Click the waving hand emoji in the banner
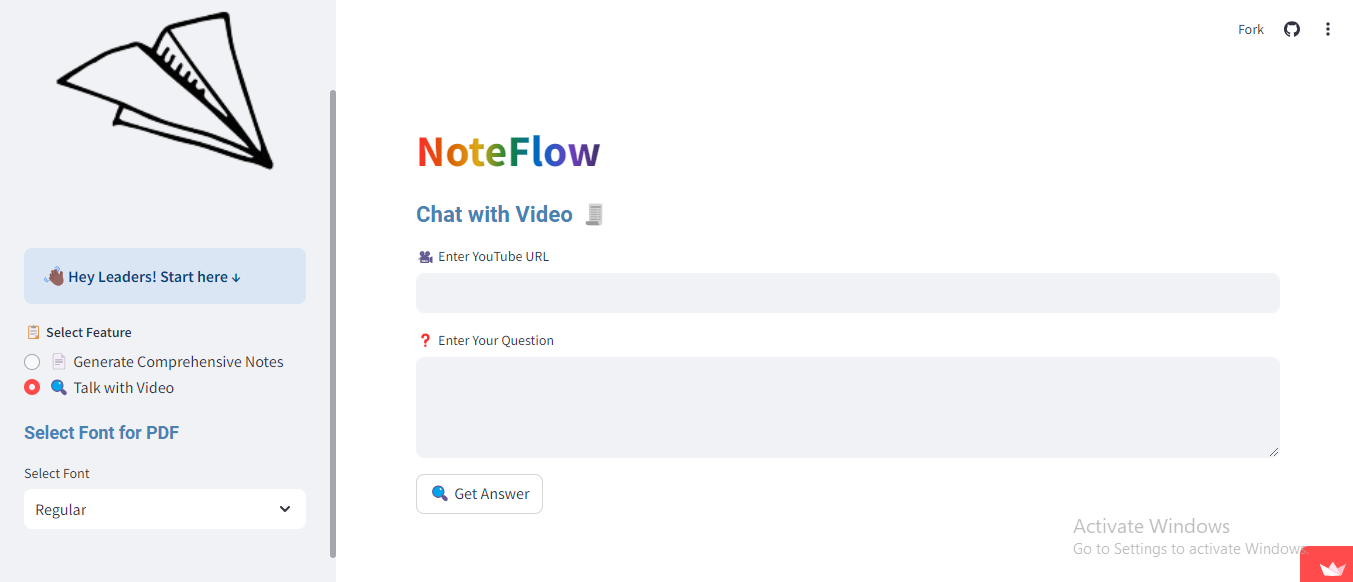This screenshot has width=1353, height=582. point(54,276)
